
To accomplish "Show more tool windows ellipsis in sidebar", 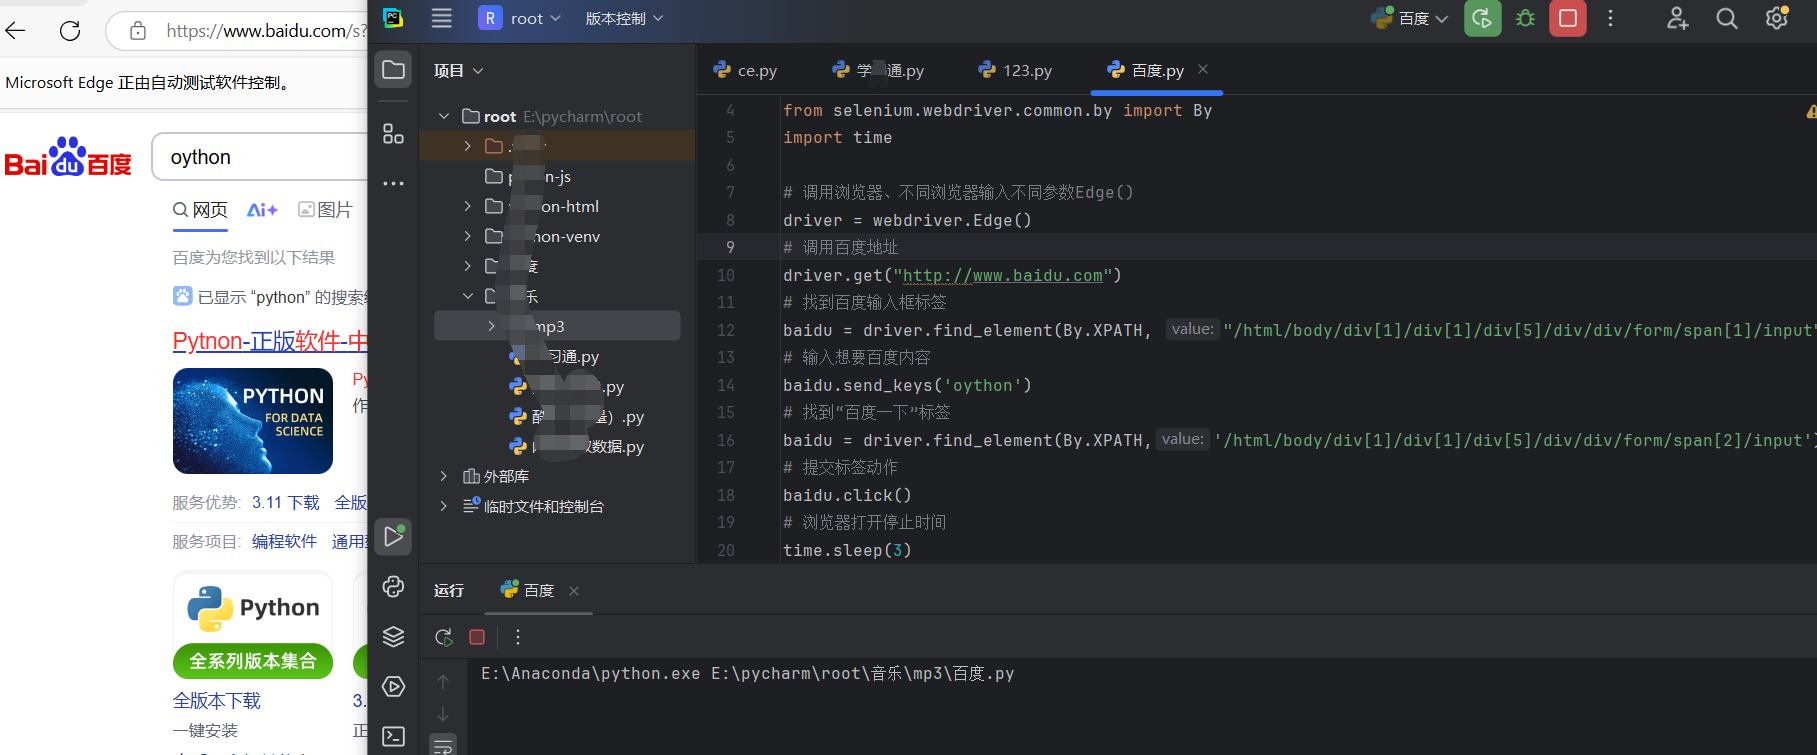I will pyautogui.click(x=393, y=183).
